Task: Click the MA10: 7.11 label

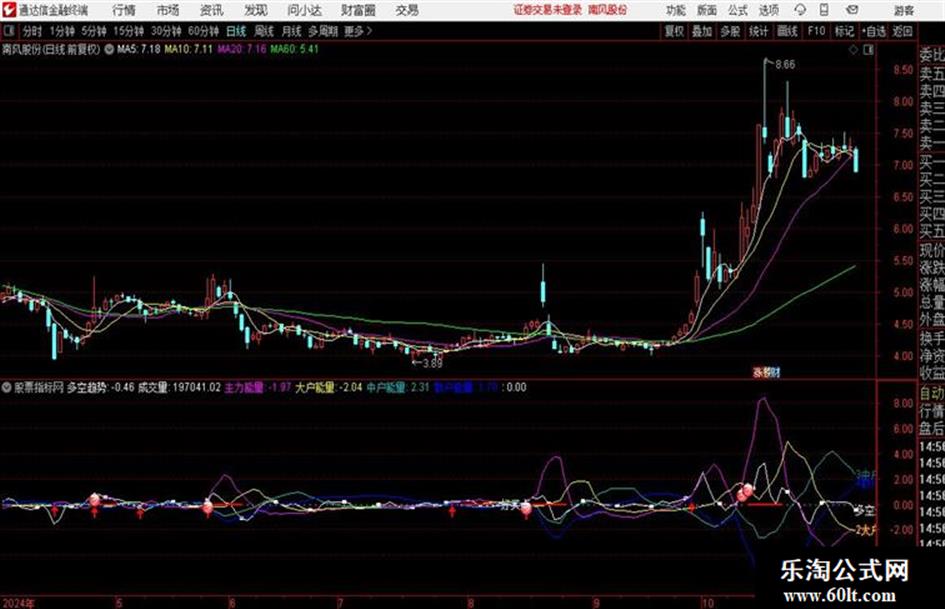Action: [x=189, y=49]
